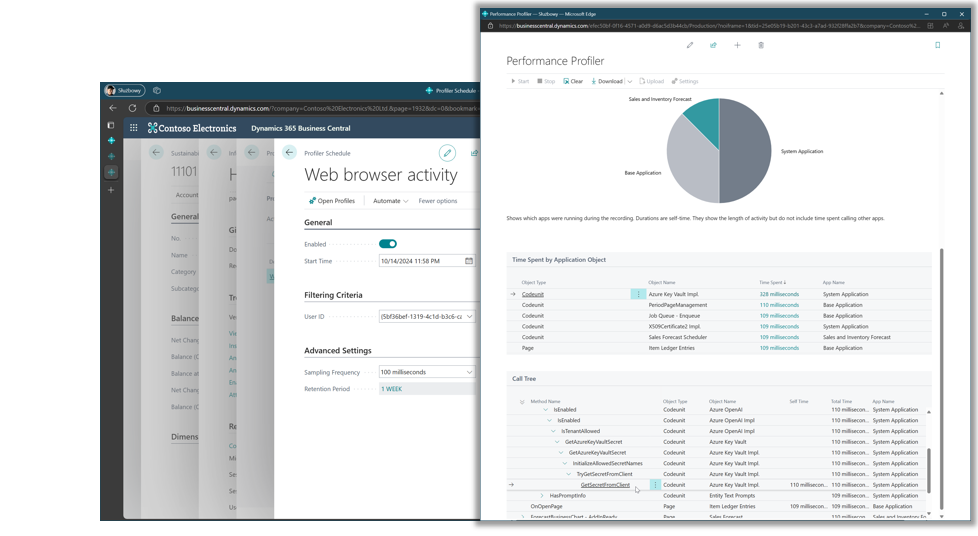
Task: Select the OnOpenPage call tree row
Action: (x=715, y=506)
